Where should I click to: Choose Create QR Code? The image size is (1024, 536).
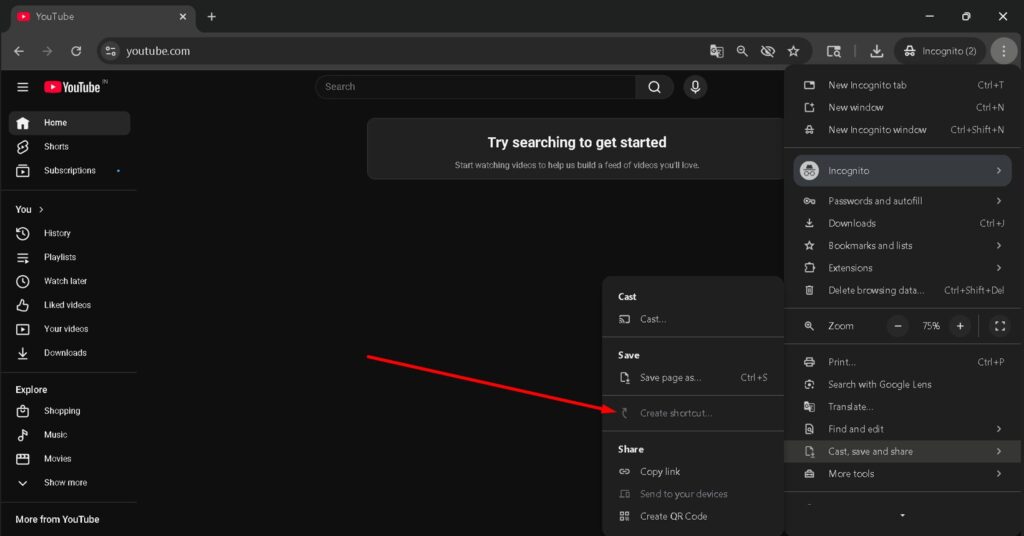pos(693,516)
